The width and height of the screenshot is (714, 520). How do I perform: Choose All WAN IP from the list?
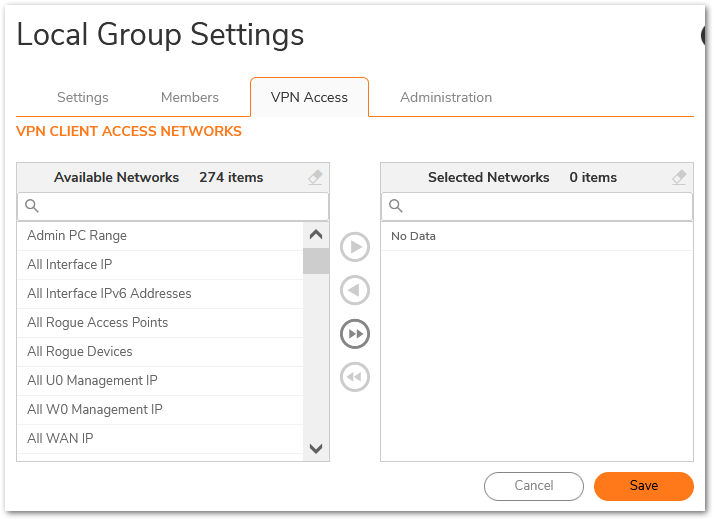60,439
